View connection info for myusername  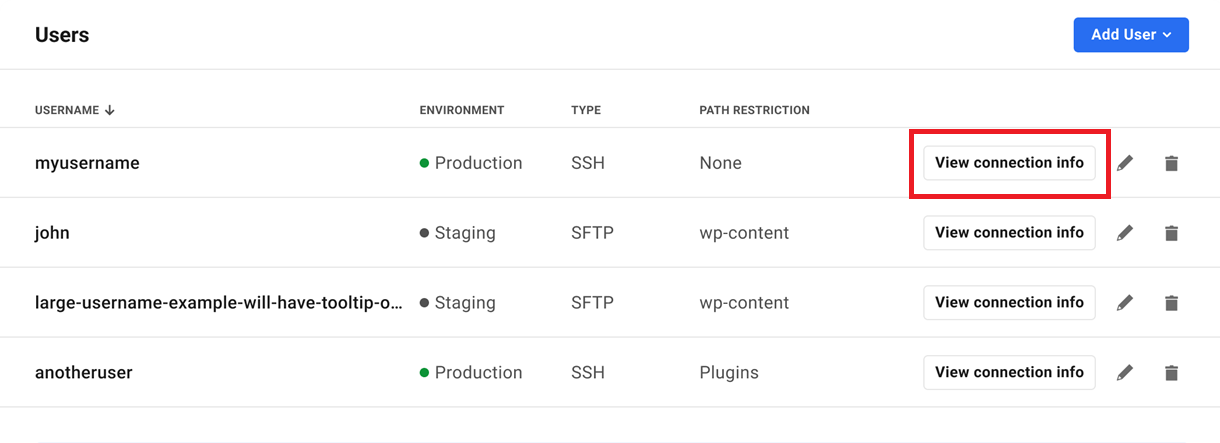point(1009,163)
